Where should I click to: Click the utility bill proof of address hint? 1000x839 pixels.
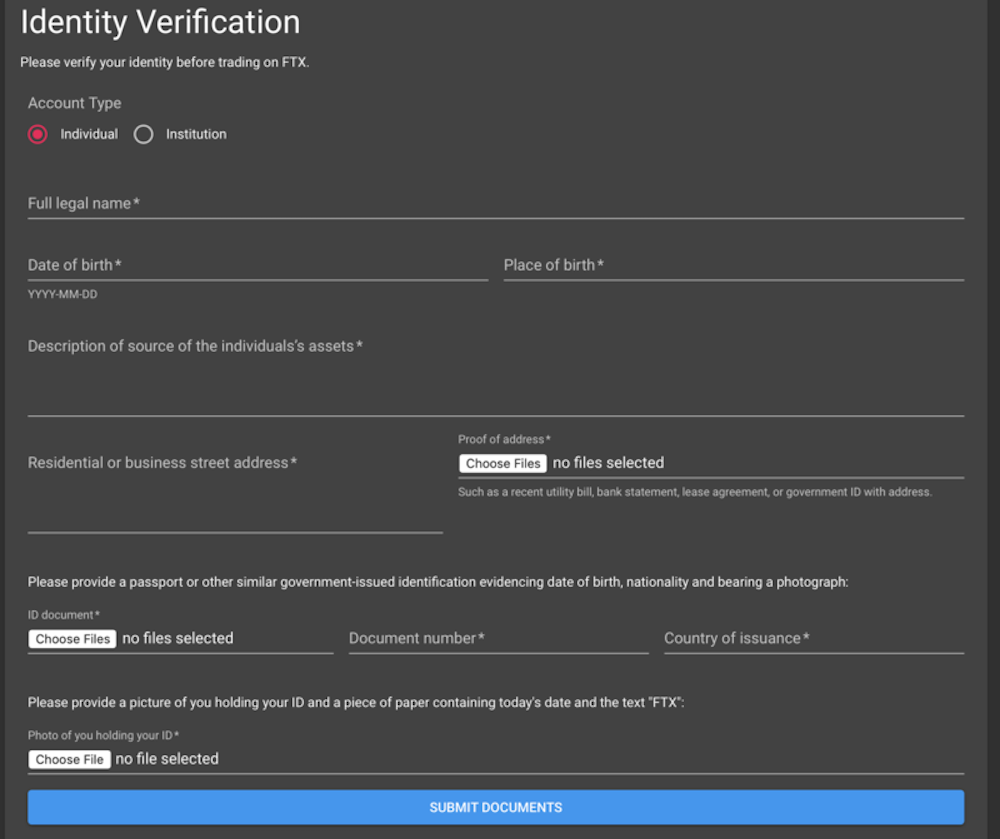point(695,492)
